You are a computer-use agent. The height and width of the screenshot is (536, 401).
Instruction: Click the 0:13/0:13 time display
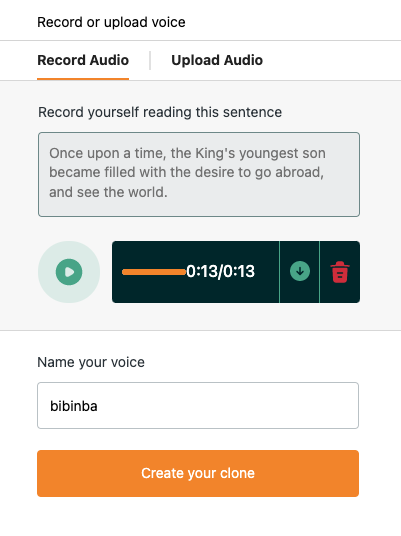(220, 272)
